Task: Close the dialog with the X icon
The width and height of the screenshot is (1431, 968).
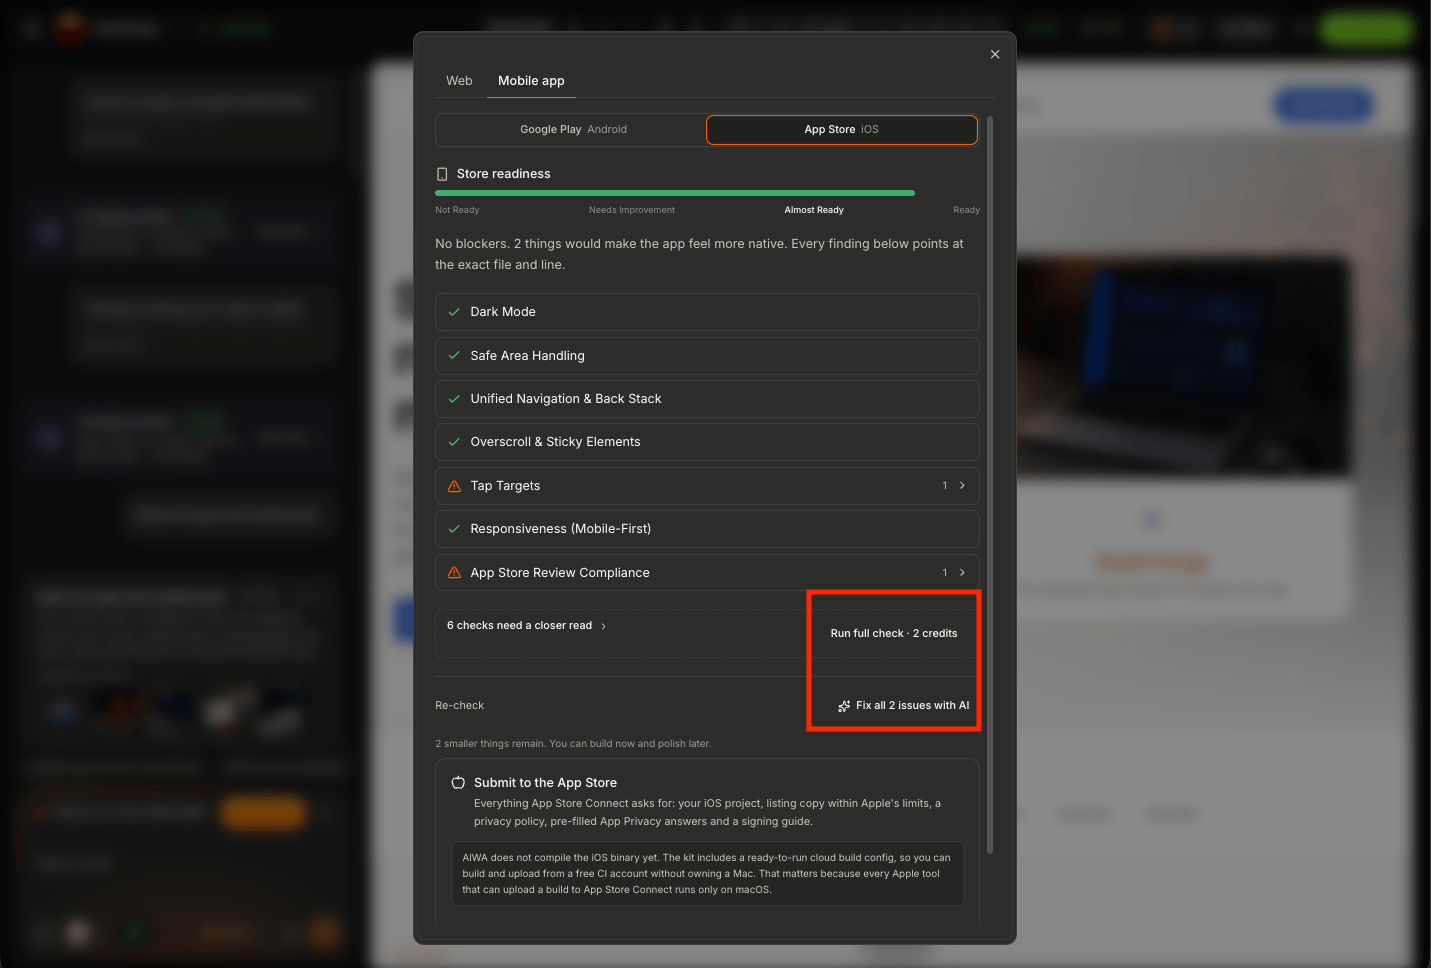Action: tap(995, 54)
